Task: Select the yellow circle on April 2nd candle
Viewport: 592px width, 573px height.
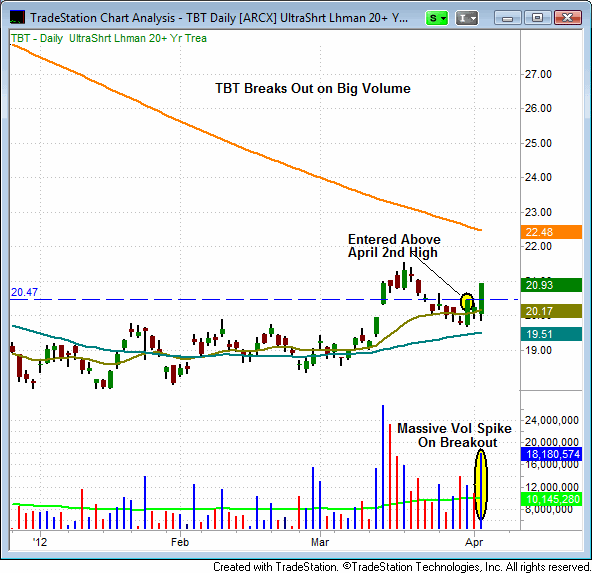Action: pyautogui.click(x=467, y=301)
